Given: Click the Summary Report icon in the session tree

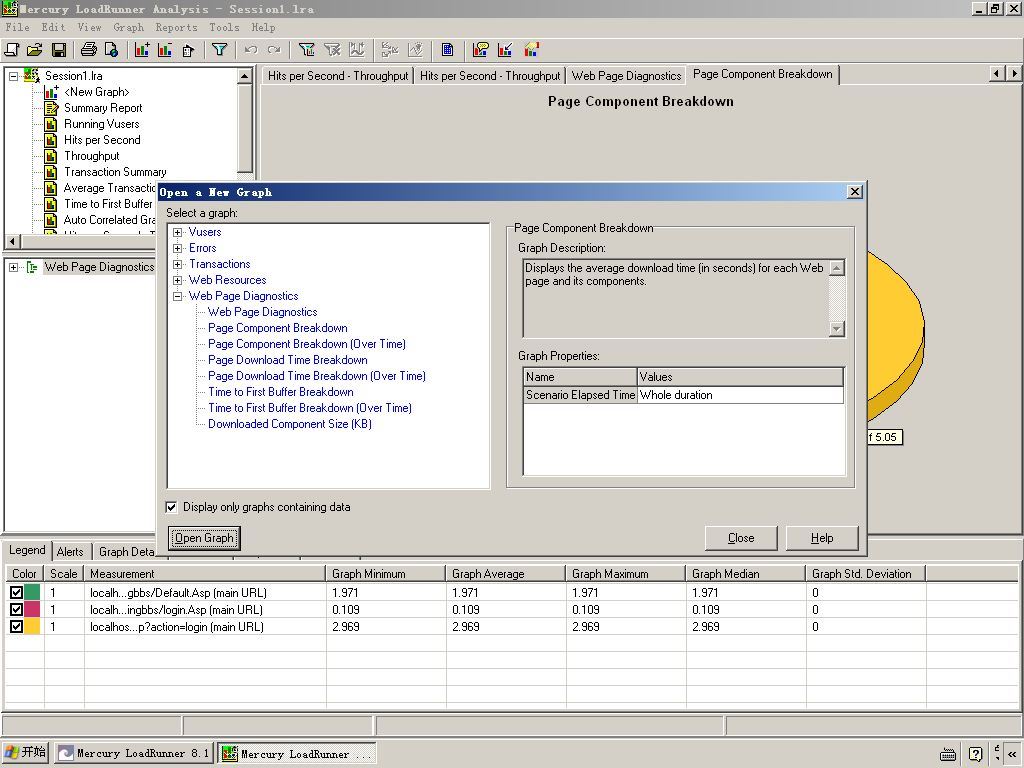Looking at the screenshot, I should 51,108.
